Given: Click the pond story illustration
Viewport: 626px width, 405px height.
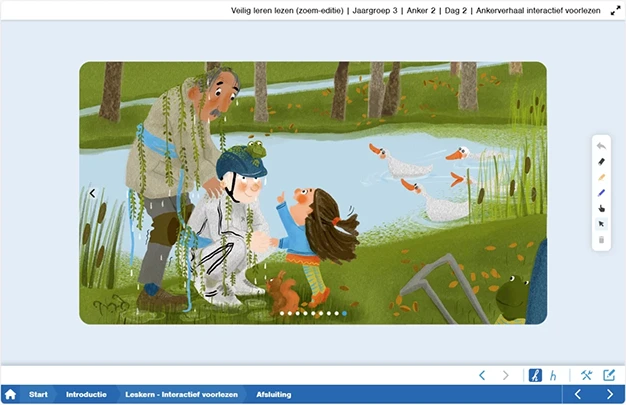Looking at the screenshot, I should [313, 193].
